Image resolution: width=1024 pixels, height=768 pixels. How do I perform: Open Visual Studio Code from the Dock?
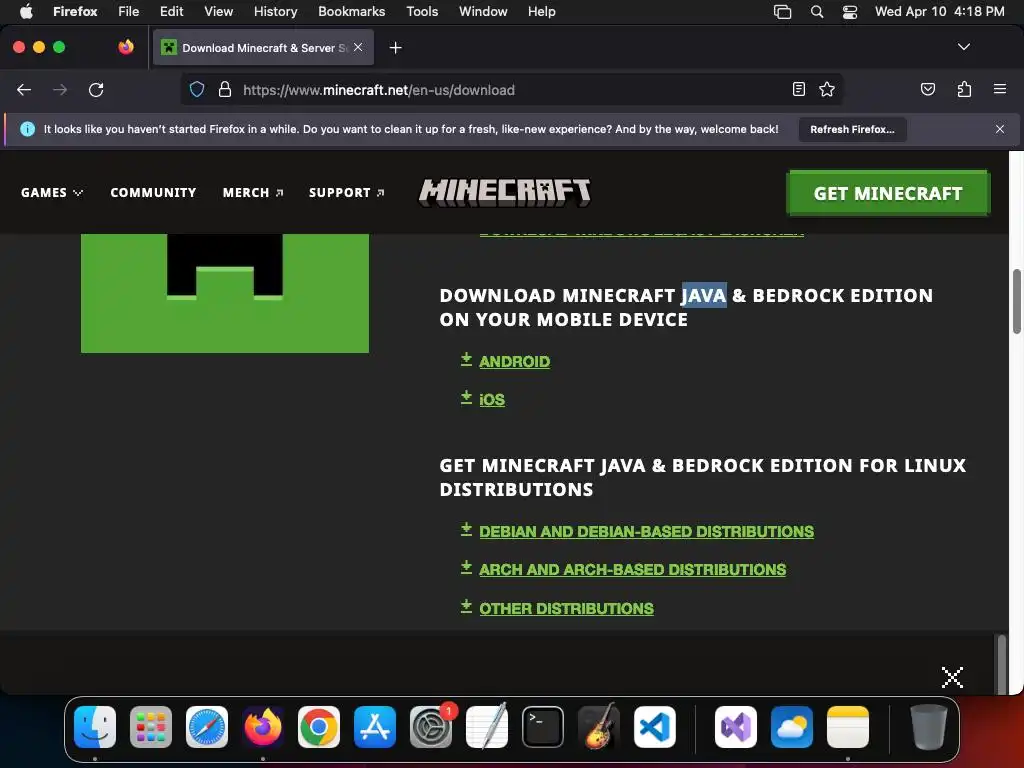654,727
